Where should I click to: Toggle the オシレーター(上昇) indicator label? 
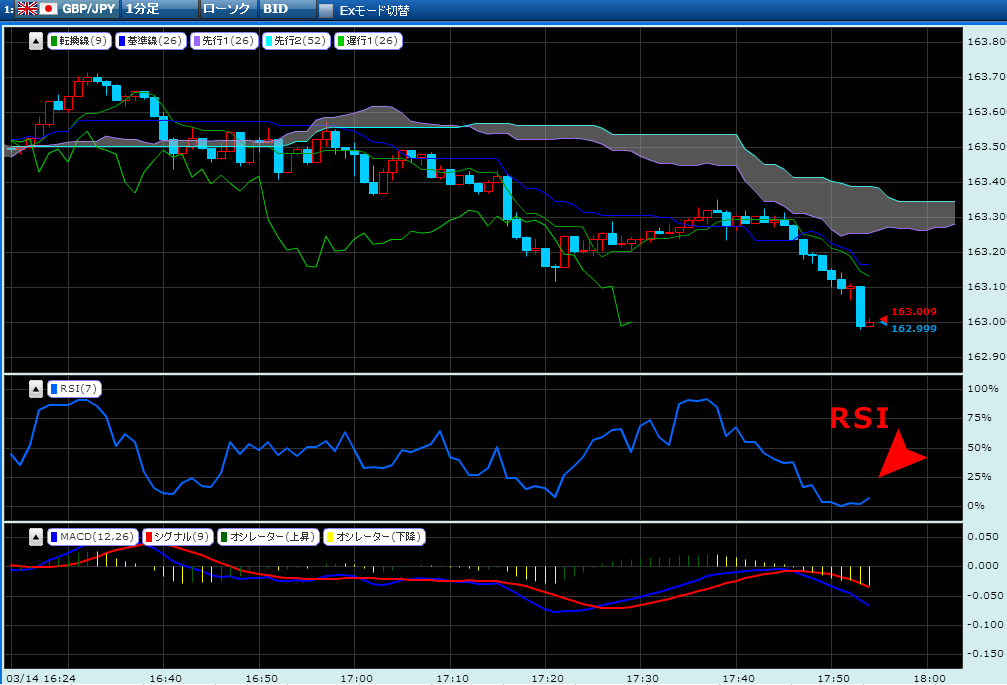(x=268, y=537)
